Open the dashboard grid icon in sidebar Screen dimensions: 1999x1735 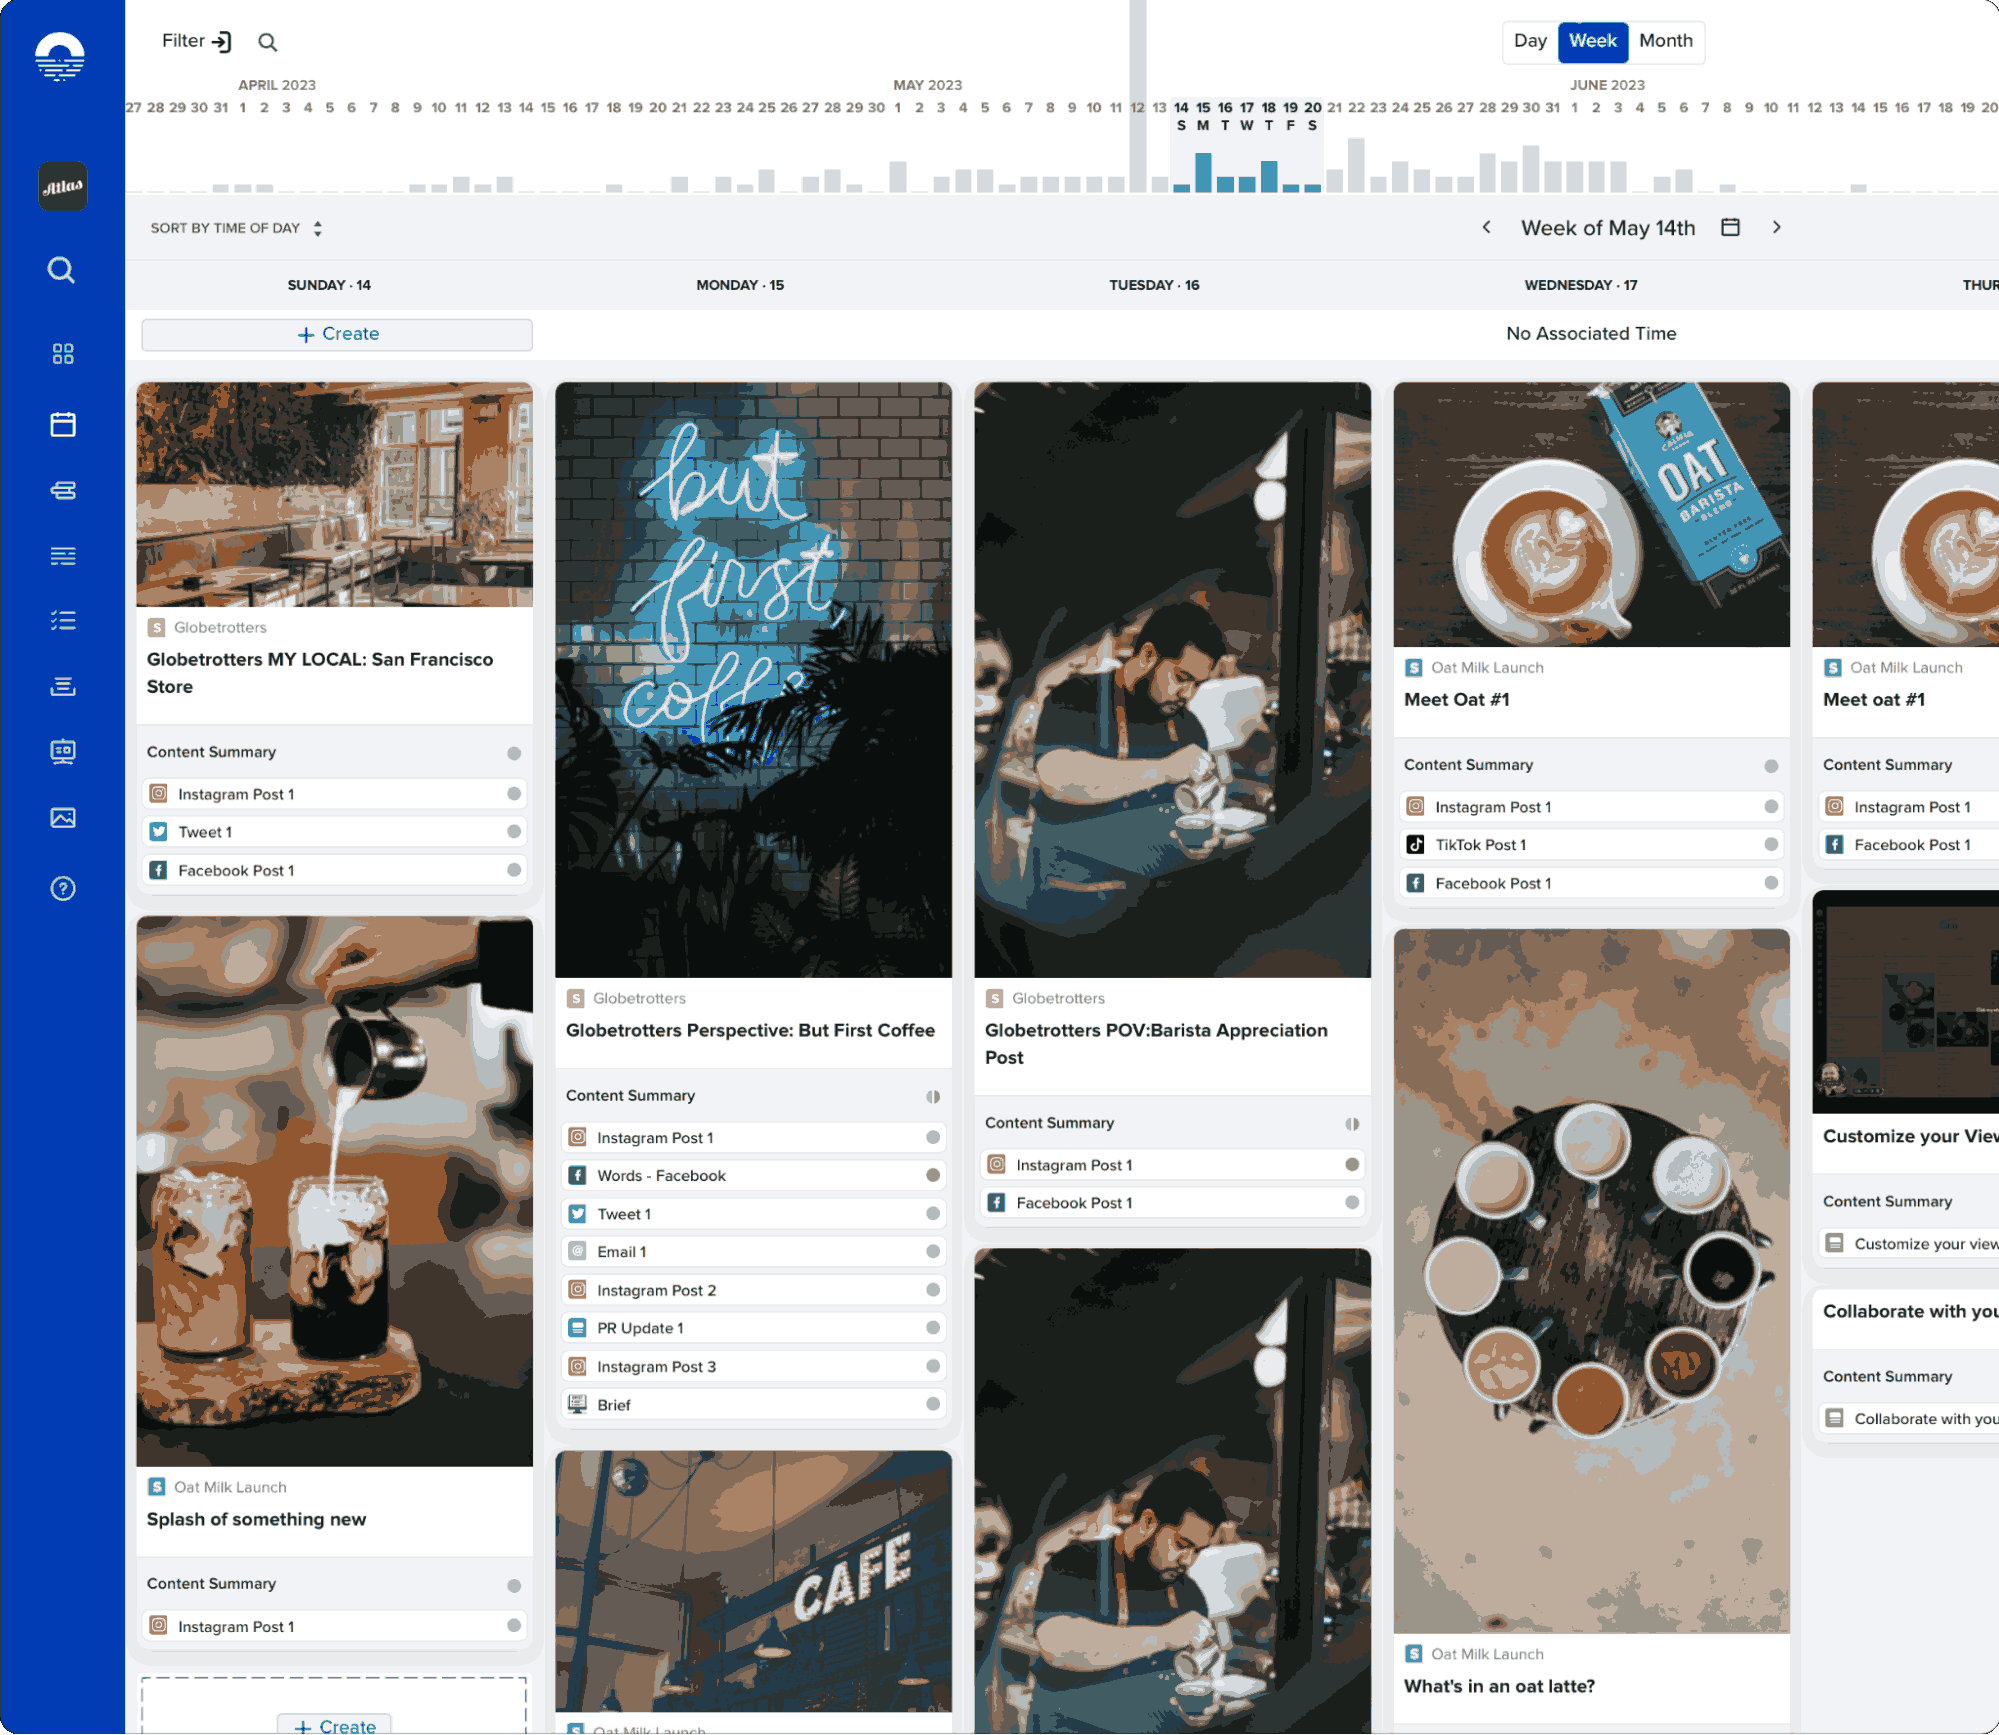click(x=63, y=354)
